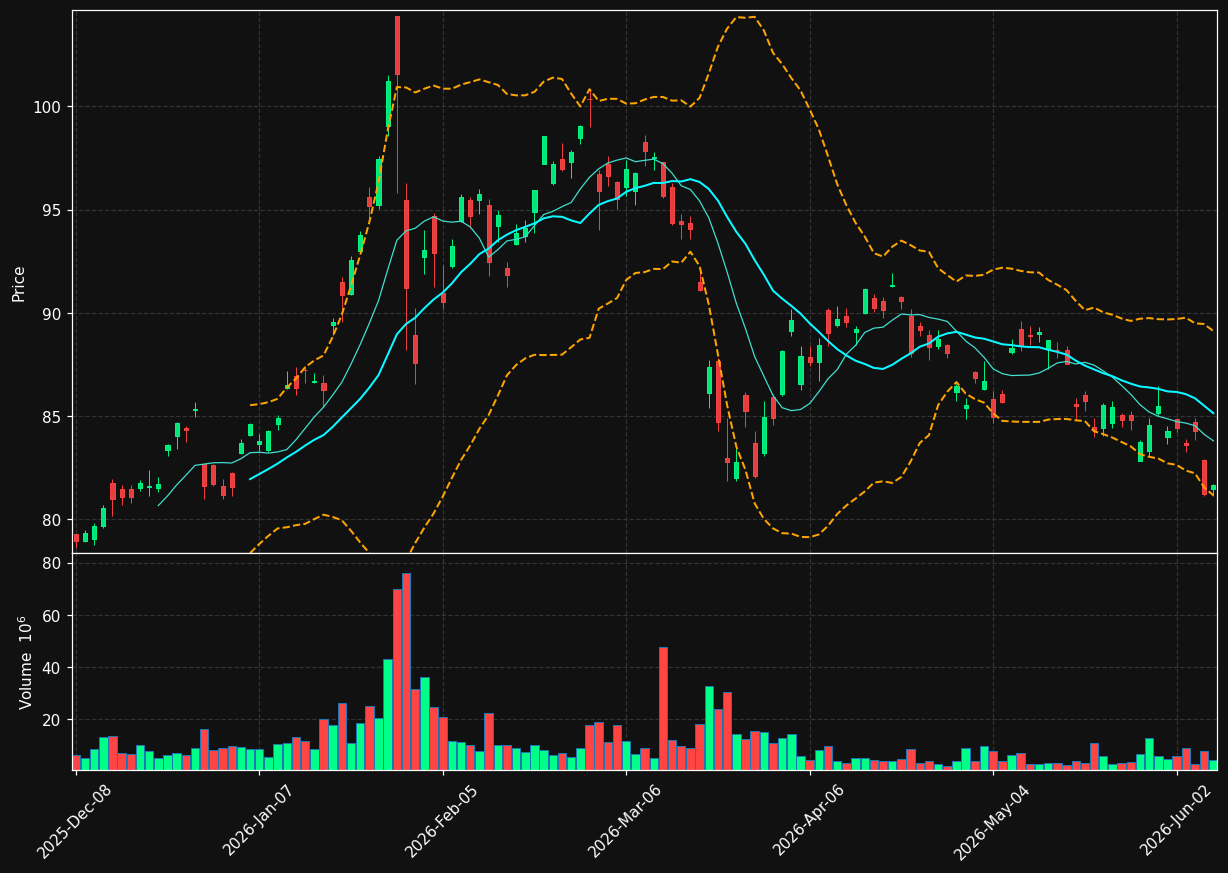The width and height of the screenshot is (1228, 873).
Task: Click the 90 price tick label
Action: 52,314
